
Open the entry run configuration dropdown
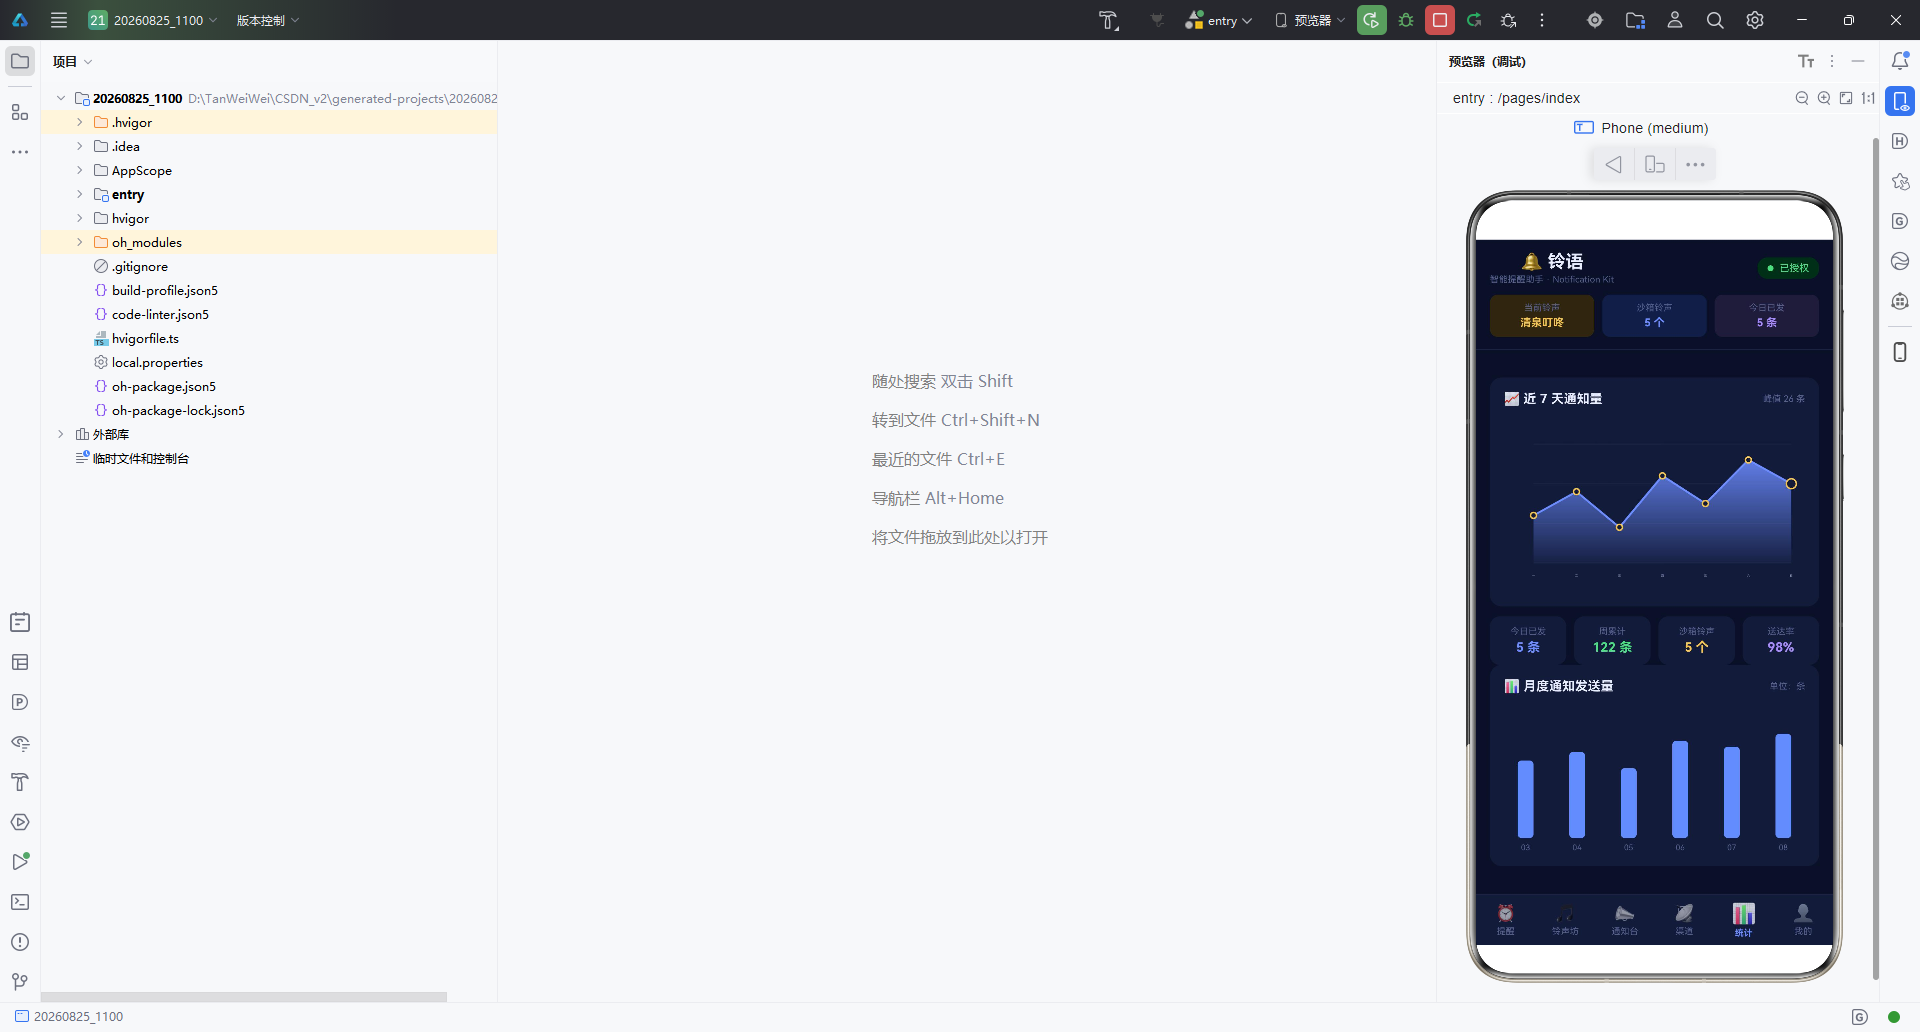click(1219, 20)
